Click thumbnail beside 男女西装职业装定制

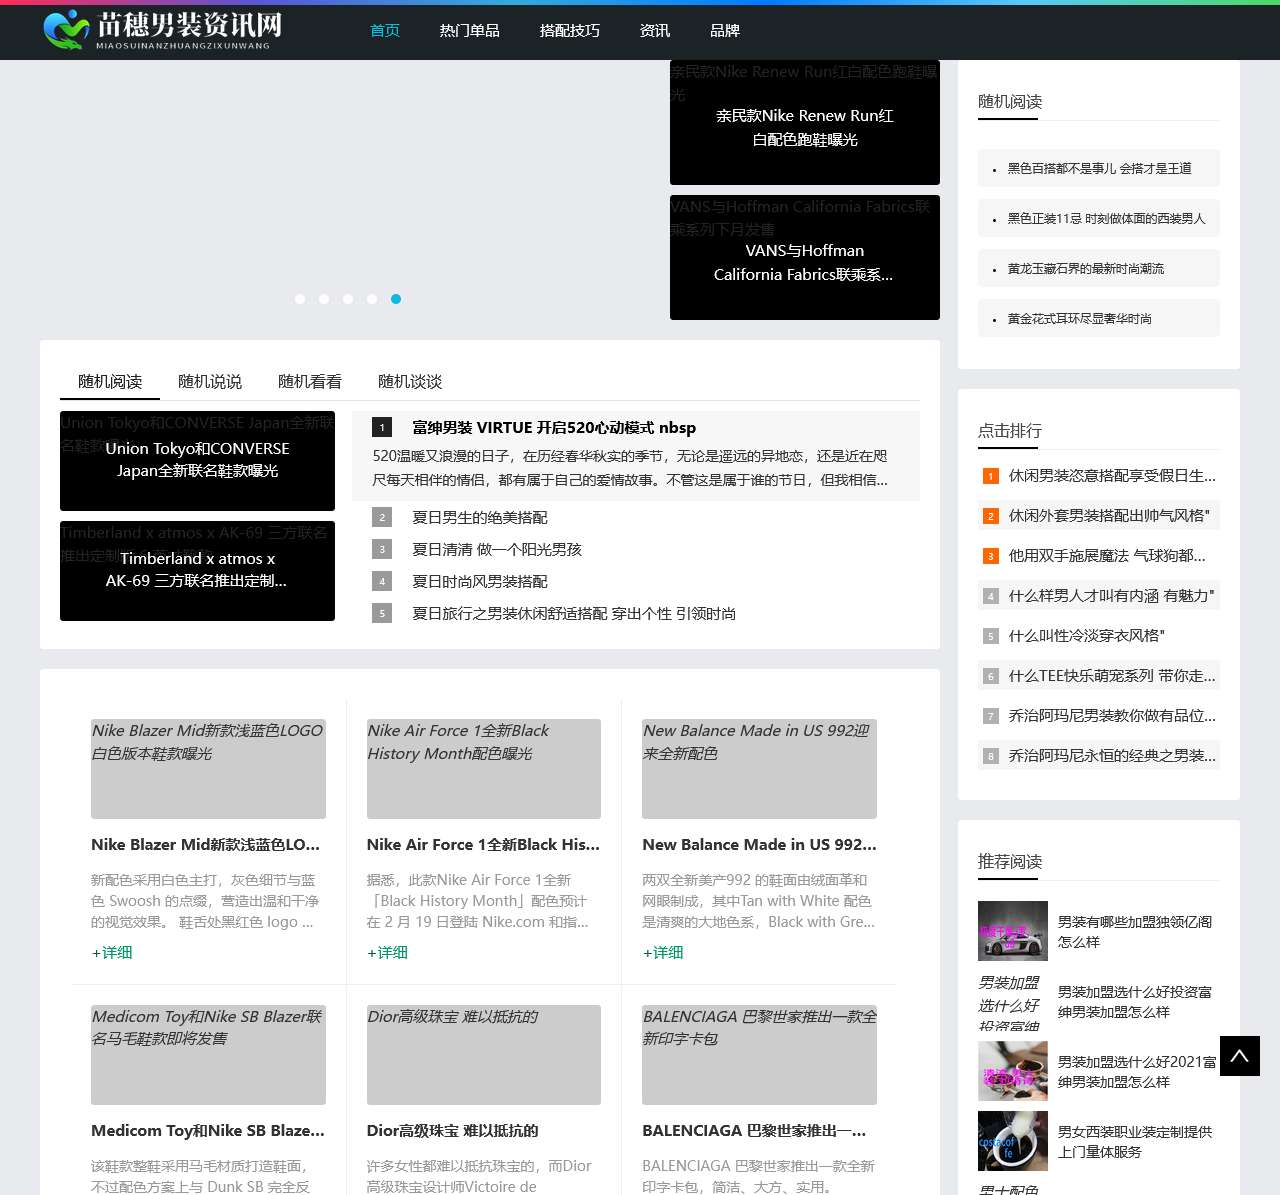(x=1013, y=1141)
